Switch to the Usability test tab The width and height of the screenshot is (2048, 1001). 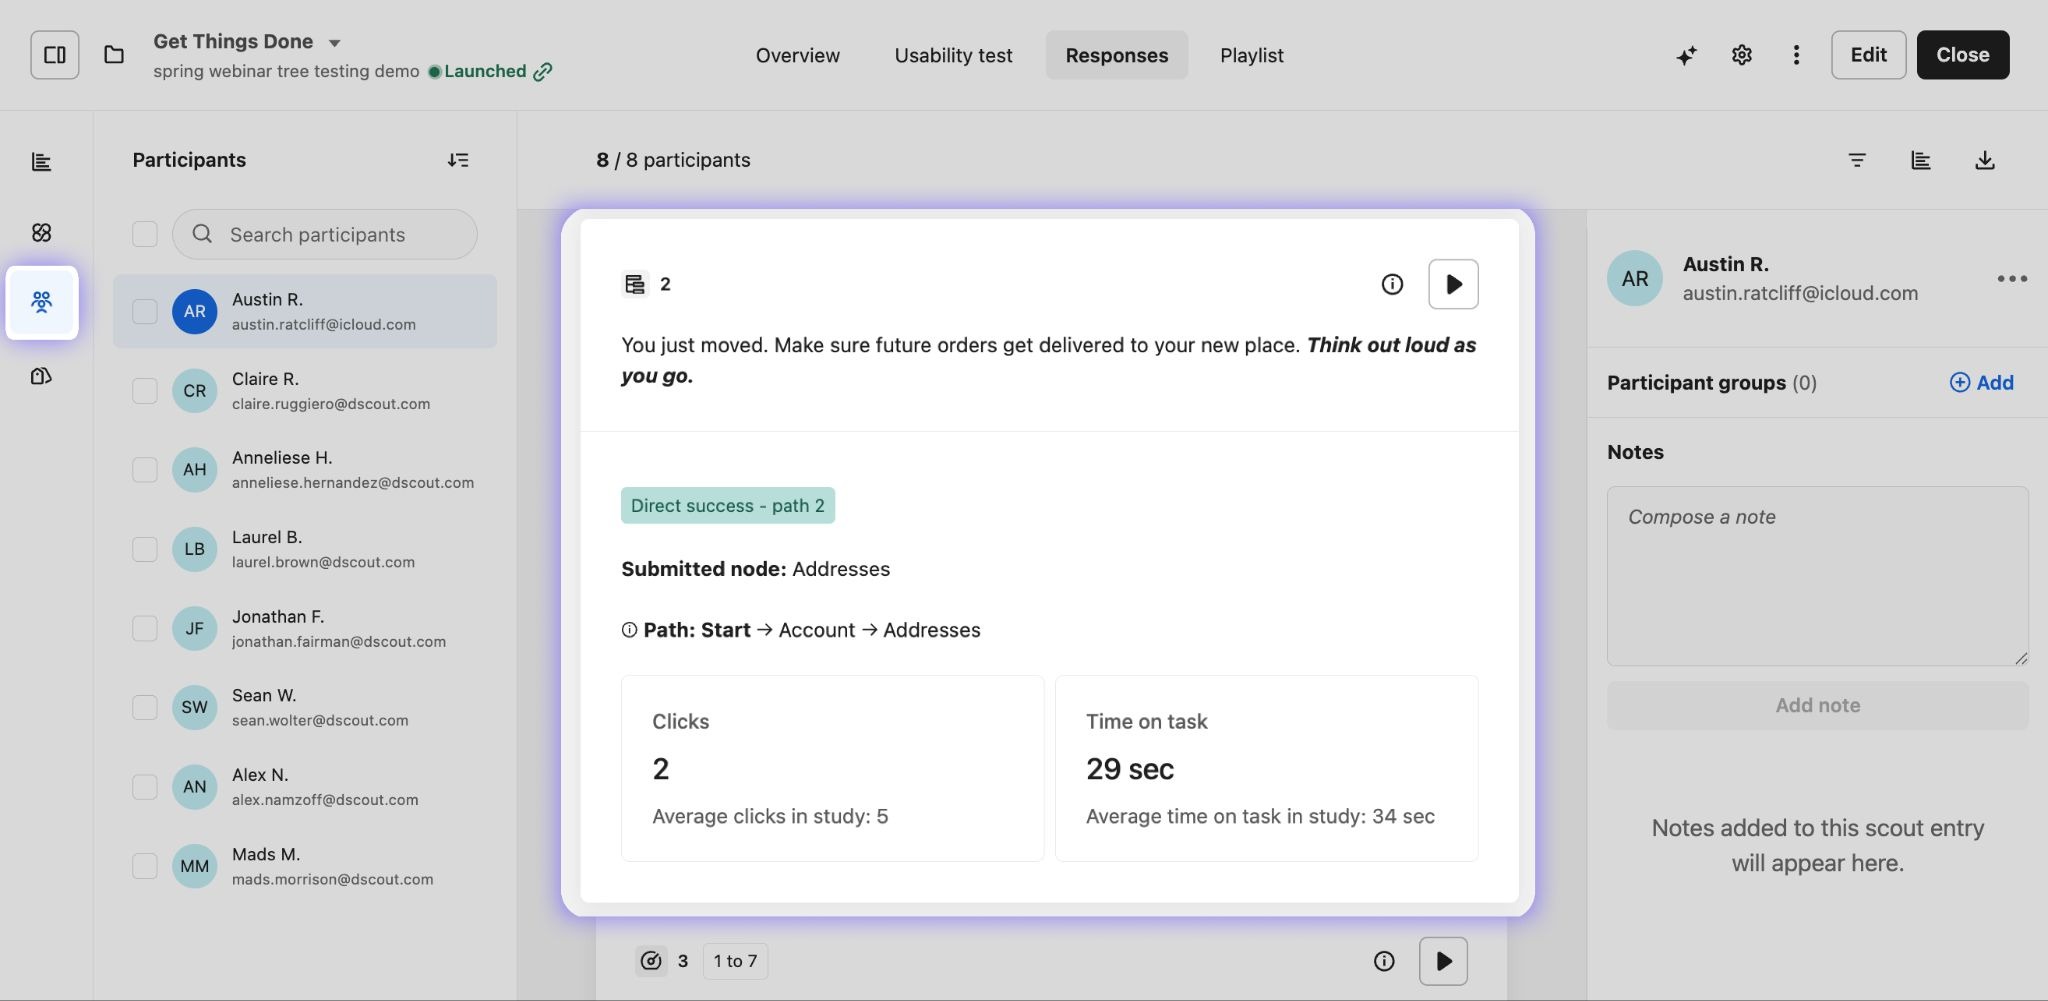click(x=953, y=55)
